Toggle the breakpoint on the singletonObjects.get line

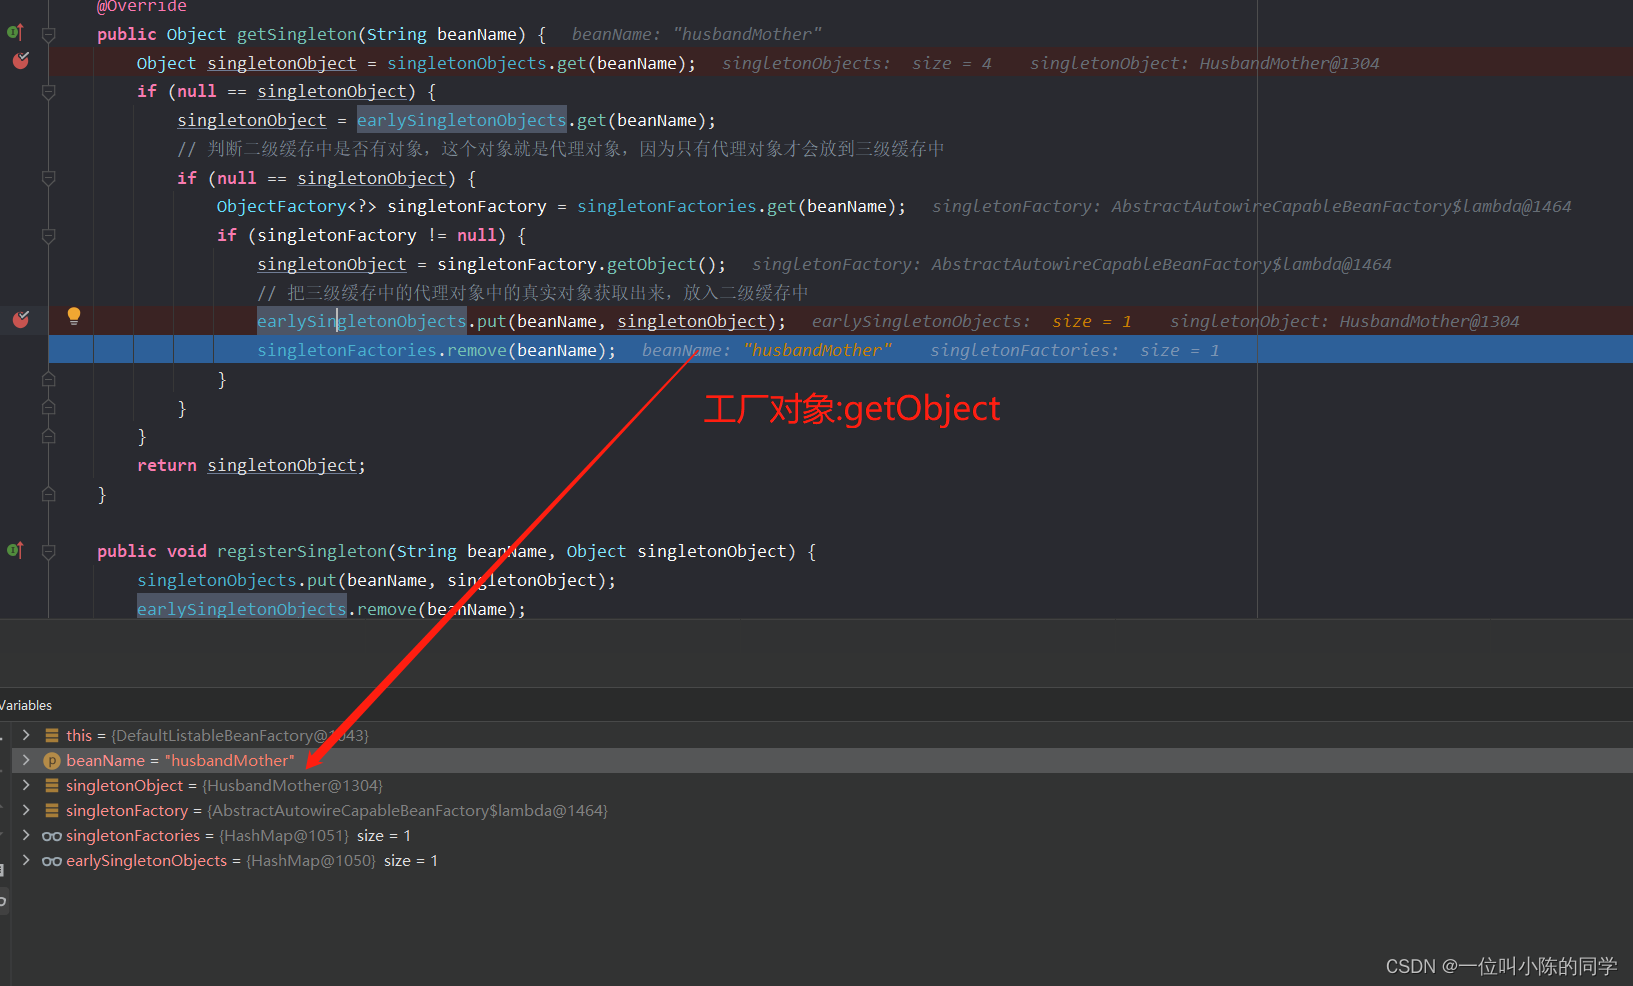click(21, 61)
